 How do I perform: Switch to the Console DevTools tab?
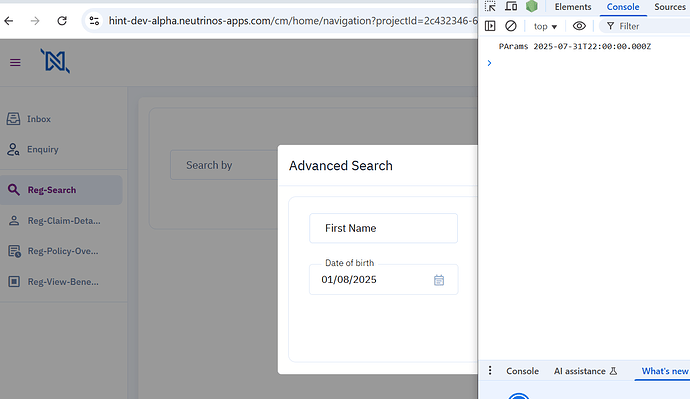click(623, 7)
